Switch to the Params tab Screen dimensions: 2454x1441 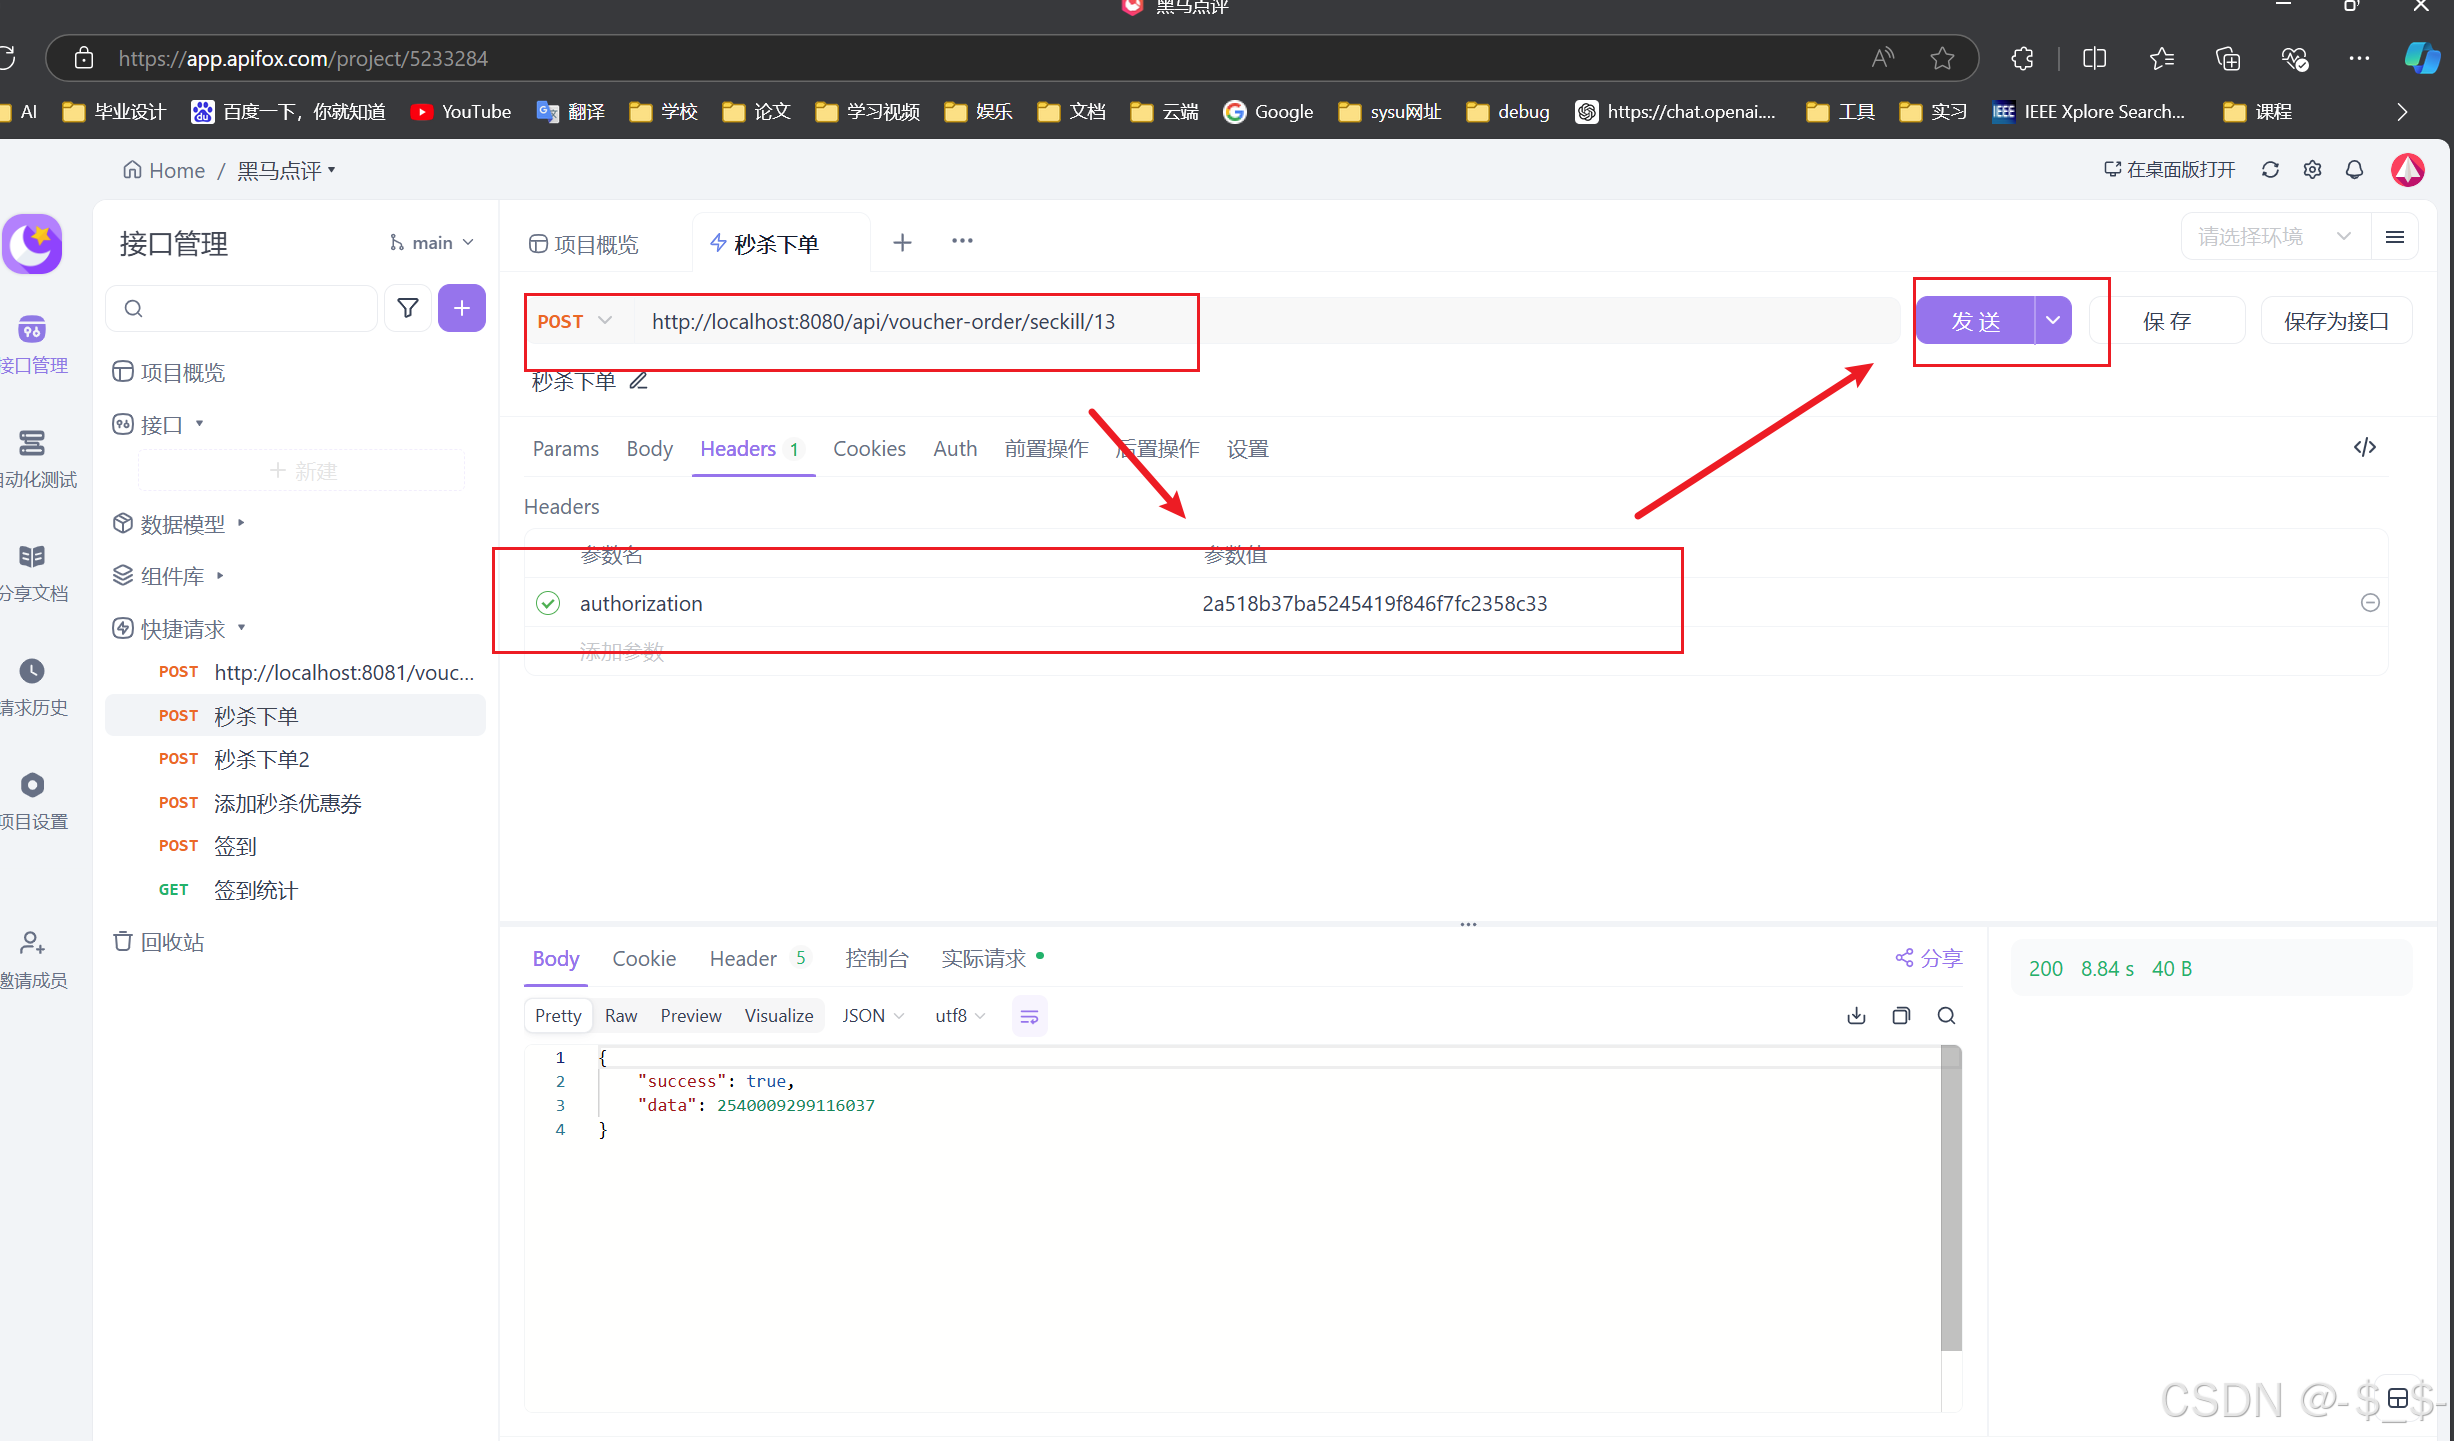[x=565, y=449]
